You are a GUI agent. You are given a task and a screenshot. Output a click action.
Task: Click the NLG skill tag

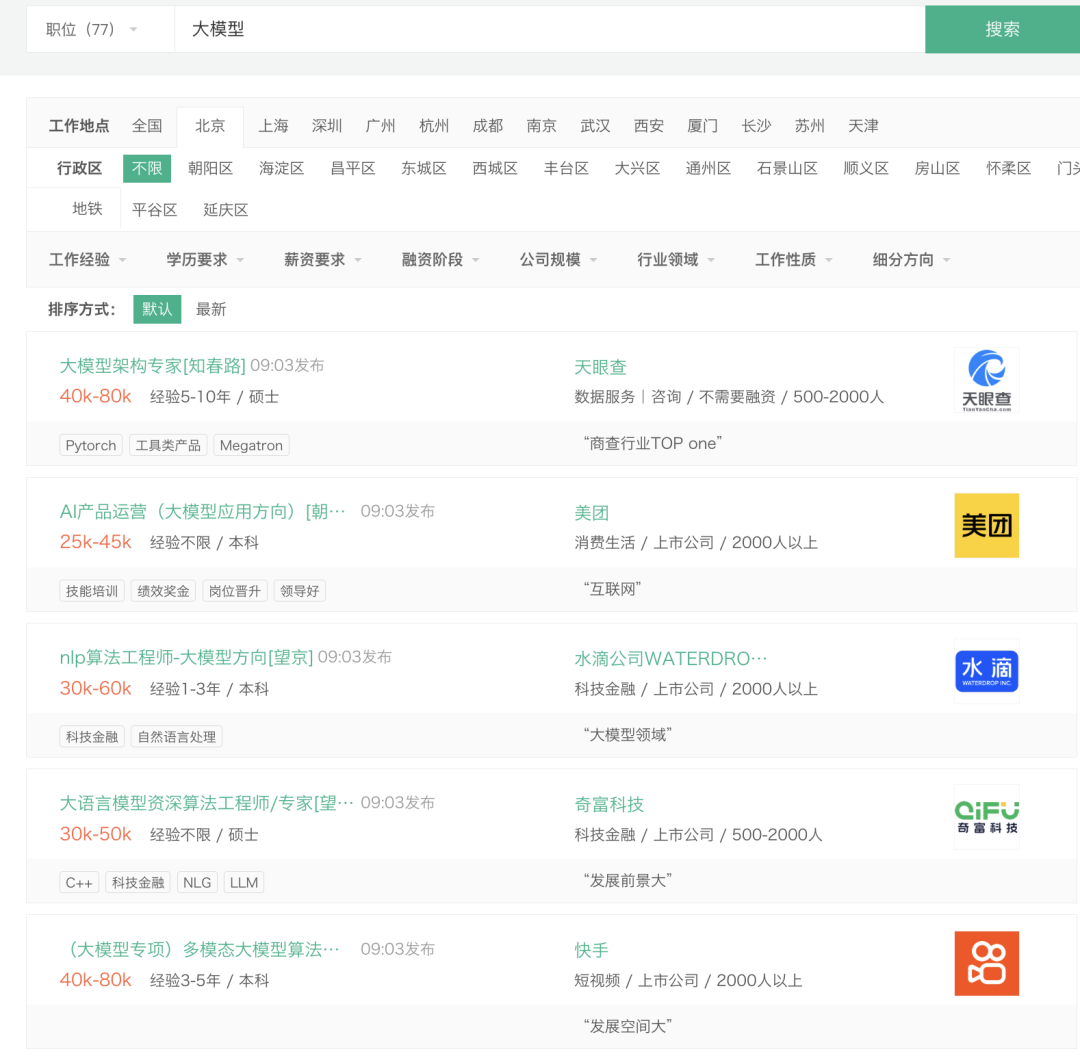click(197, 882)
